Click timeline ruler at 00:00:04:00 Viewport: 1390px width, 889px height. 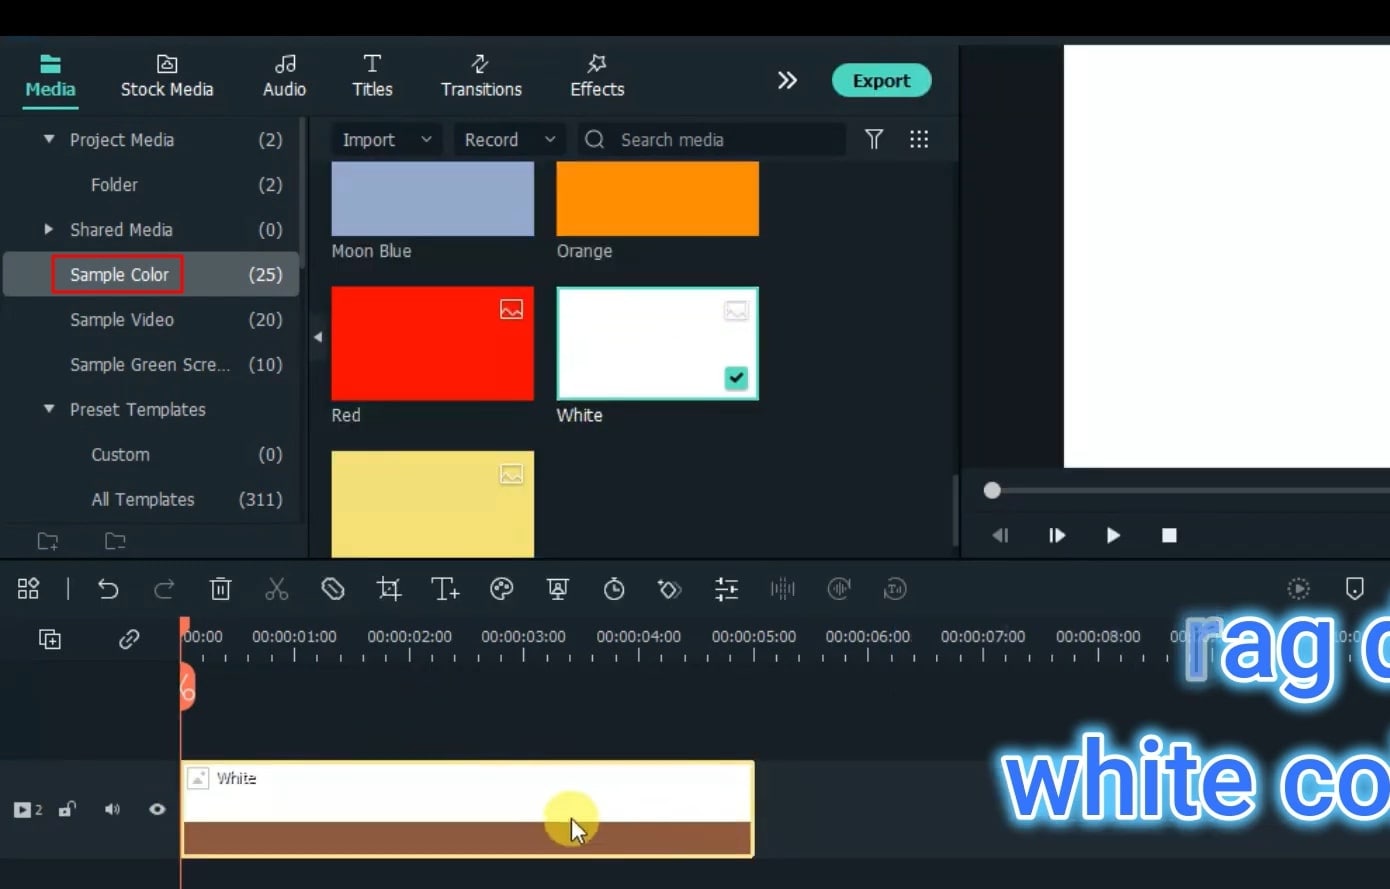639,638
